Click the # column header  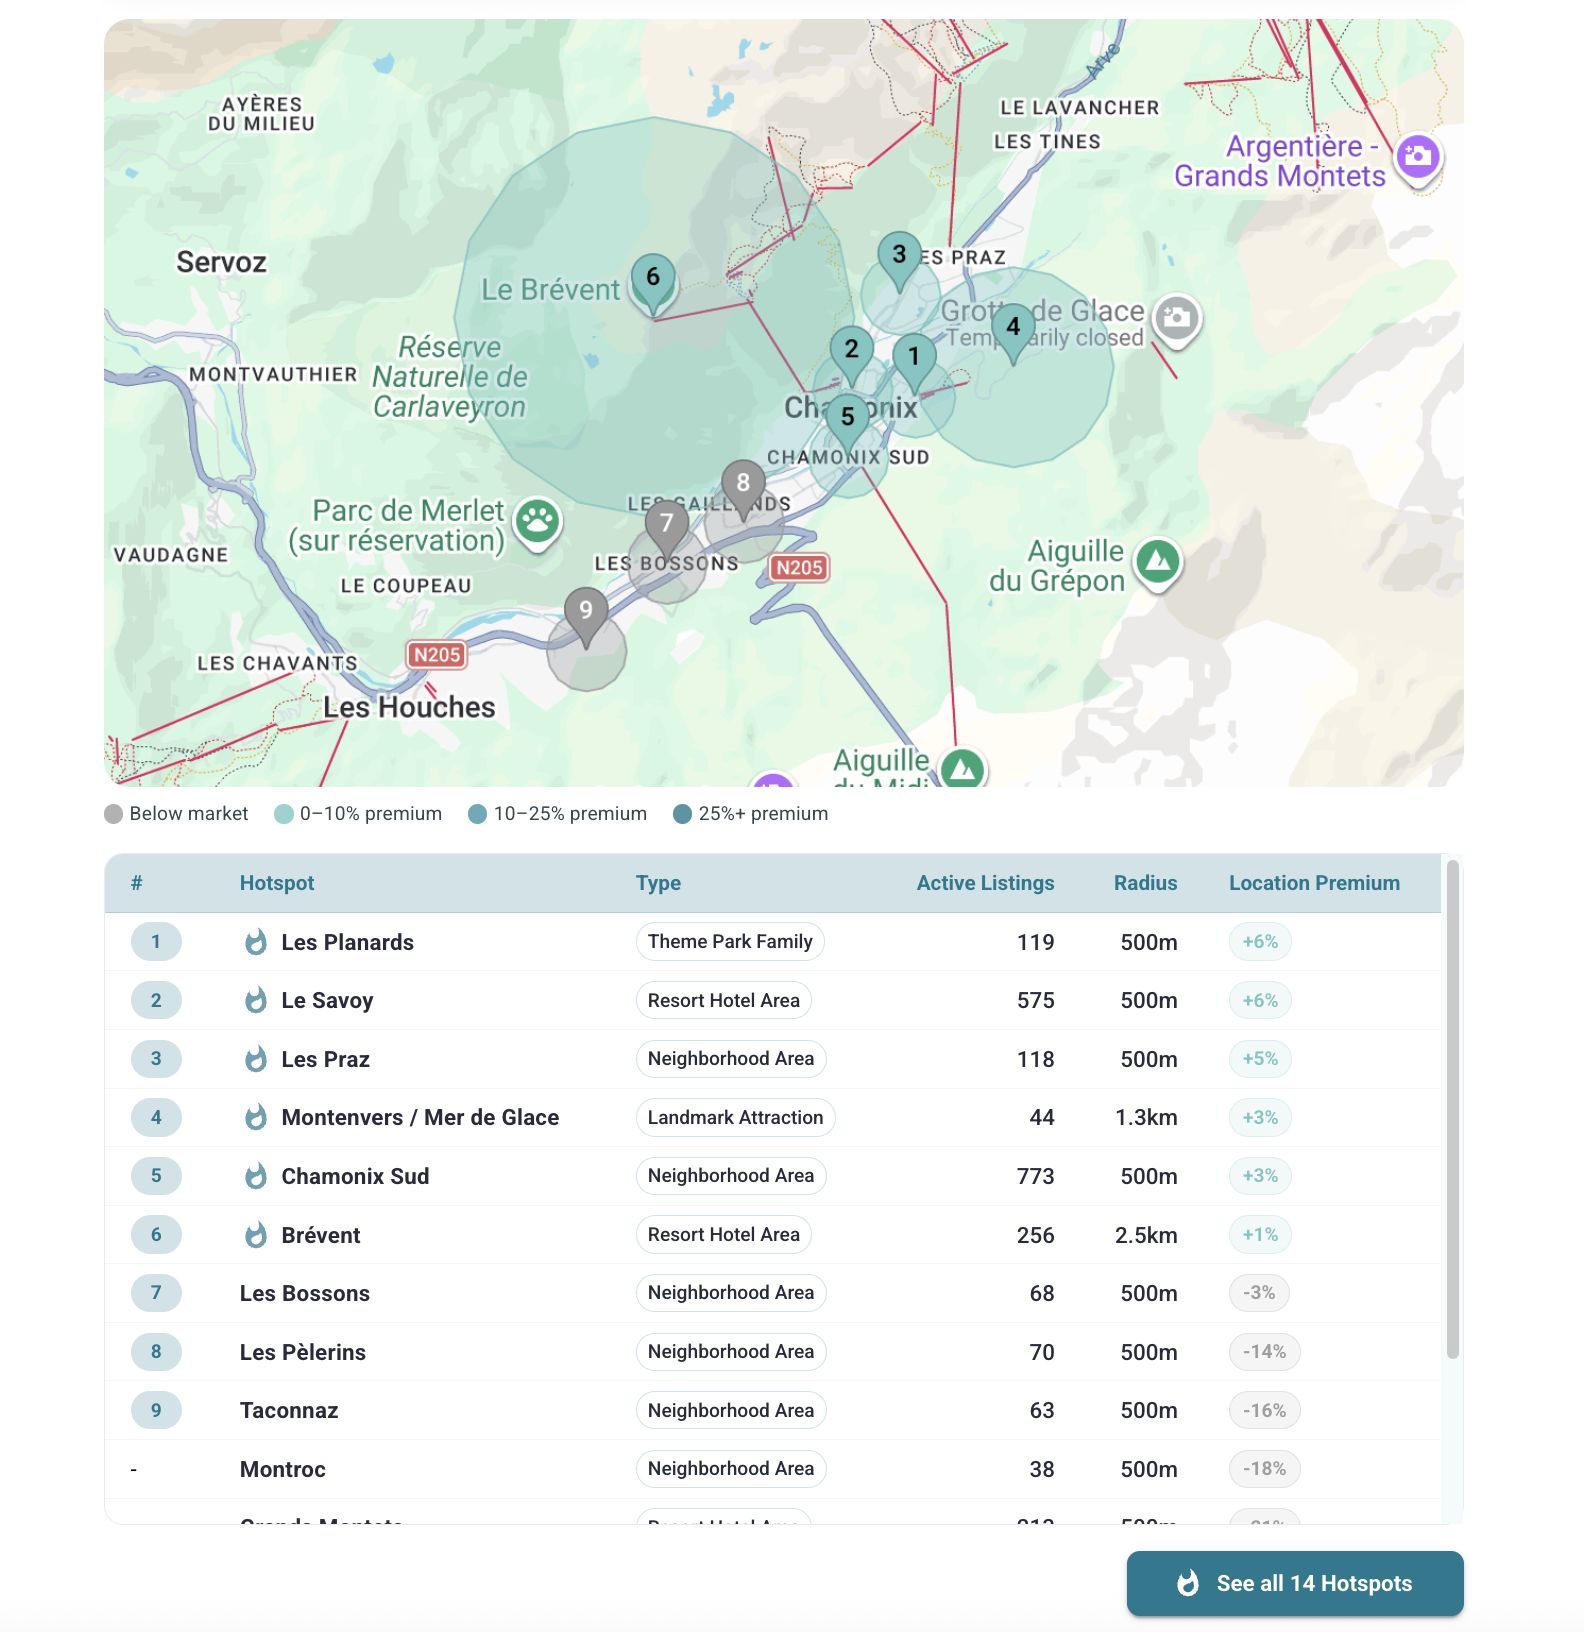tap(137, 883)
